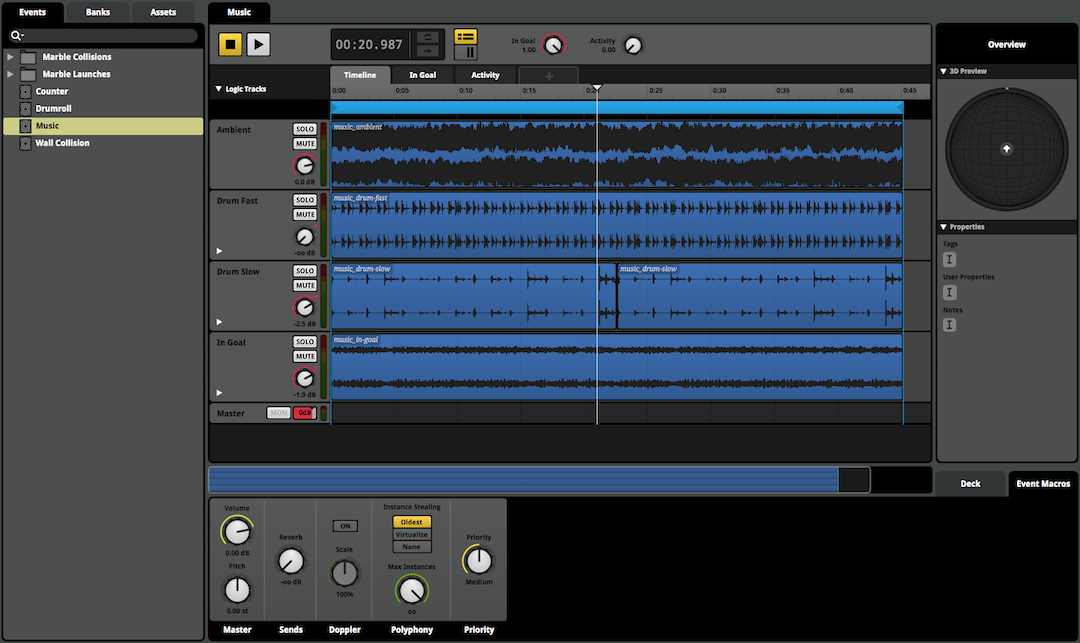Switch to the Assets tab
This screenshot has width=1080, height=643.
[x=163, y=12]
